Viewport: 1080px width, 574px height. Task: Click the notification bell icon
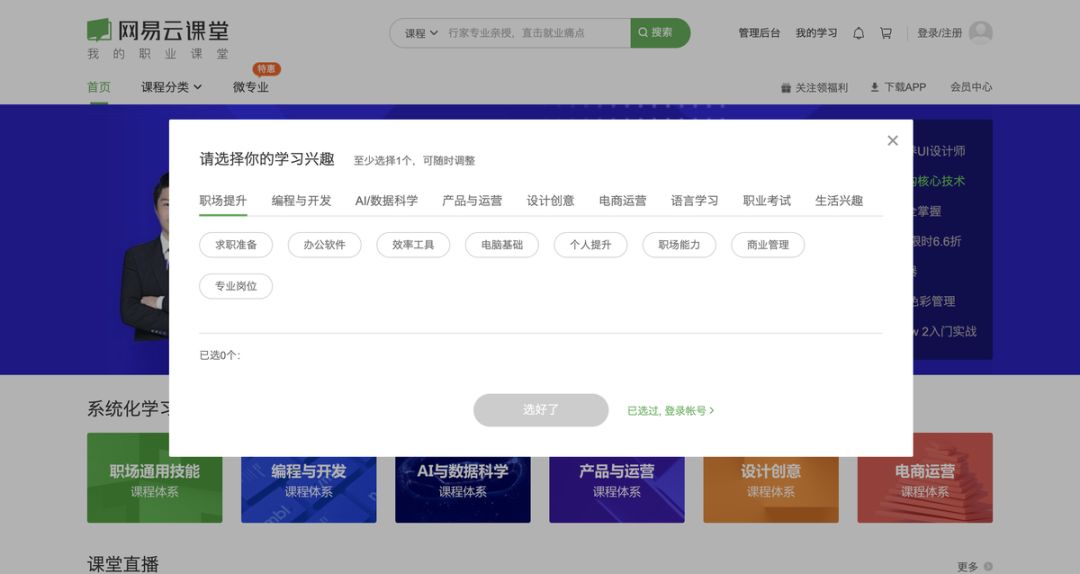[x=858, y=33]
